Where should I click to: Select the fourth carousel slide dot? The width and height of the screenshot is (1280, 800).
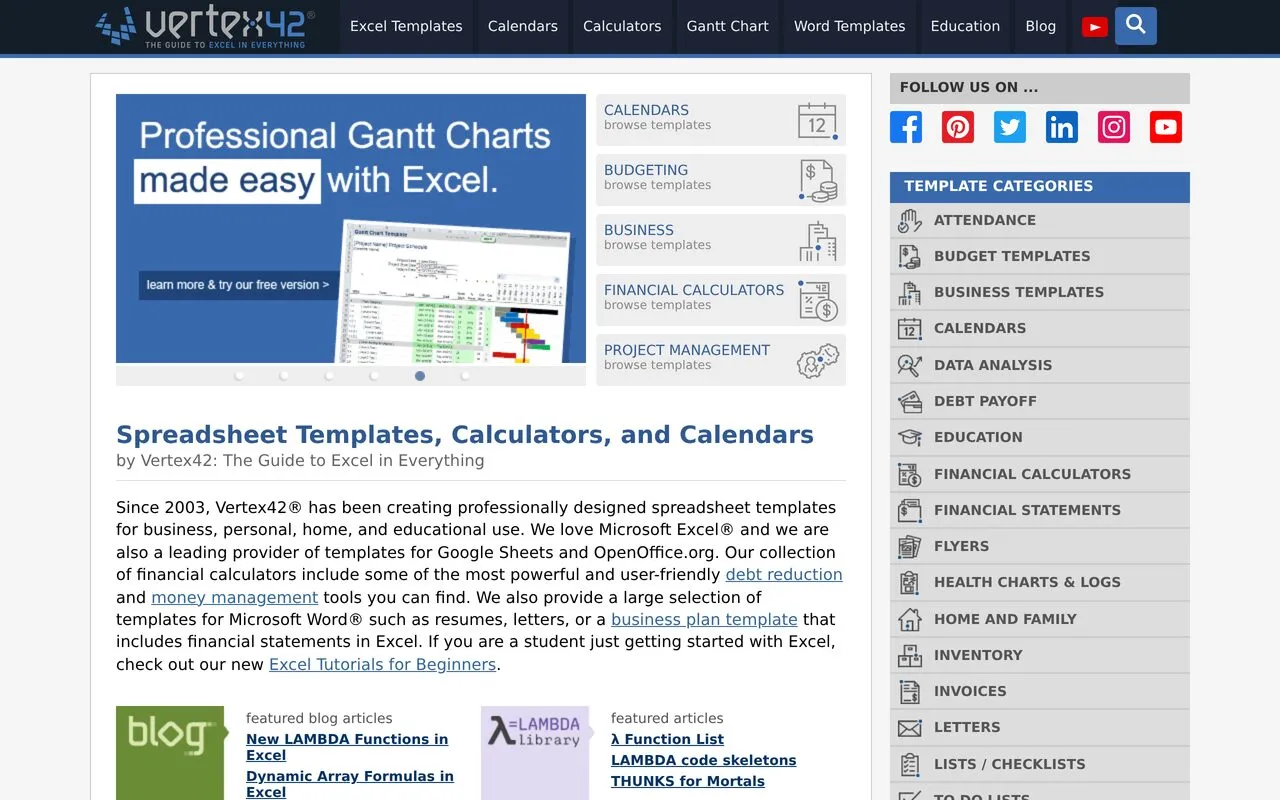pyautogui.click(x=374, y=376)
